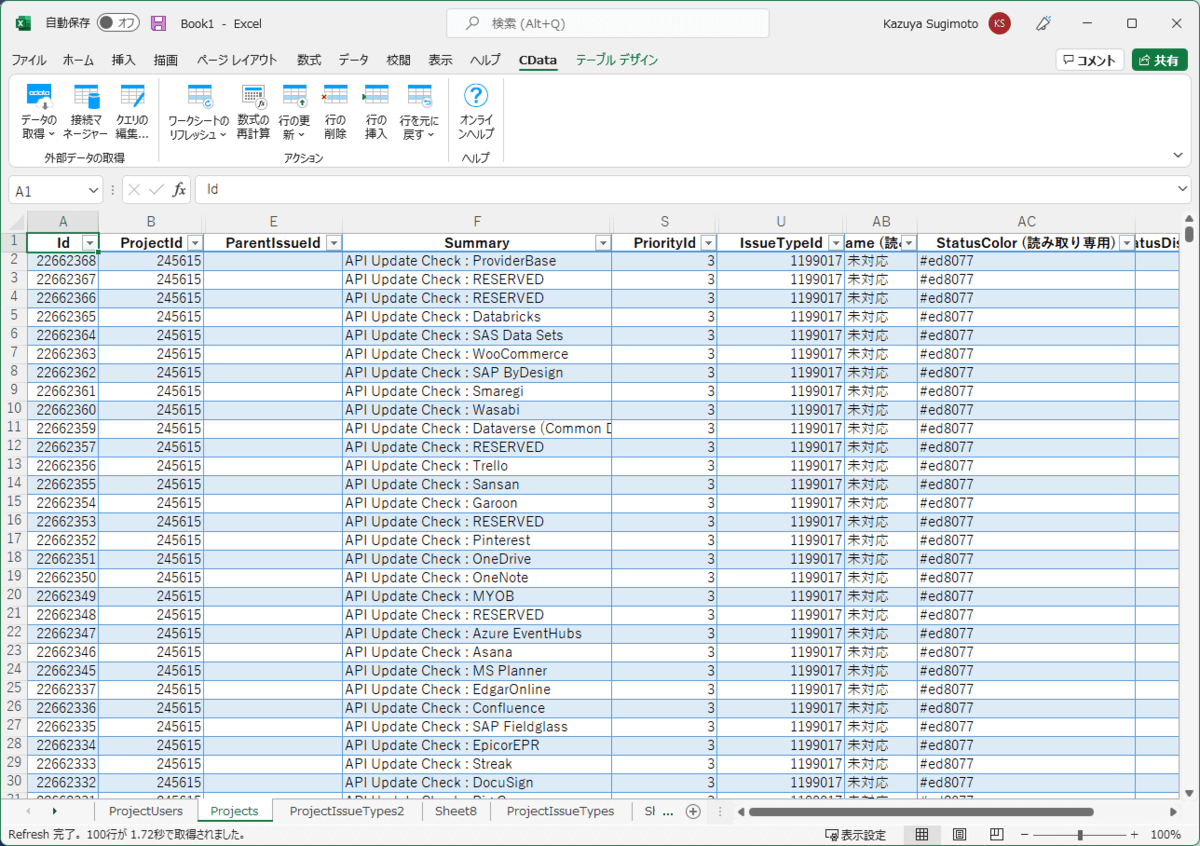This screenshot has height=846, width=1200.
Task: Open the Name Box dropdown arrow
Action: click(93, 190)
